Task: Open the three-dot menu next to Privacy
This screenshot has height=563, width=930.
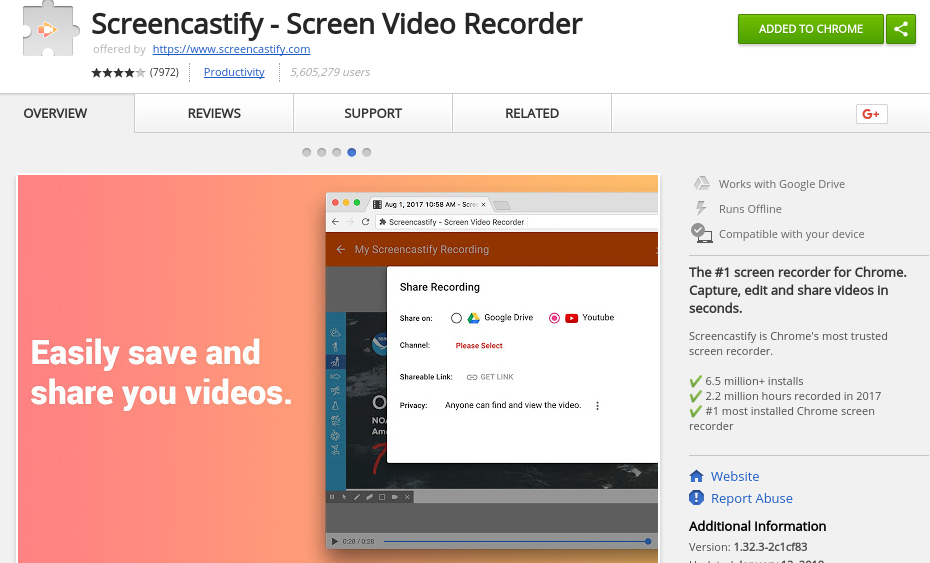Action: [x=597, y=406]
